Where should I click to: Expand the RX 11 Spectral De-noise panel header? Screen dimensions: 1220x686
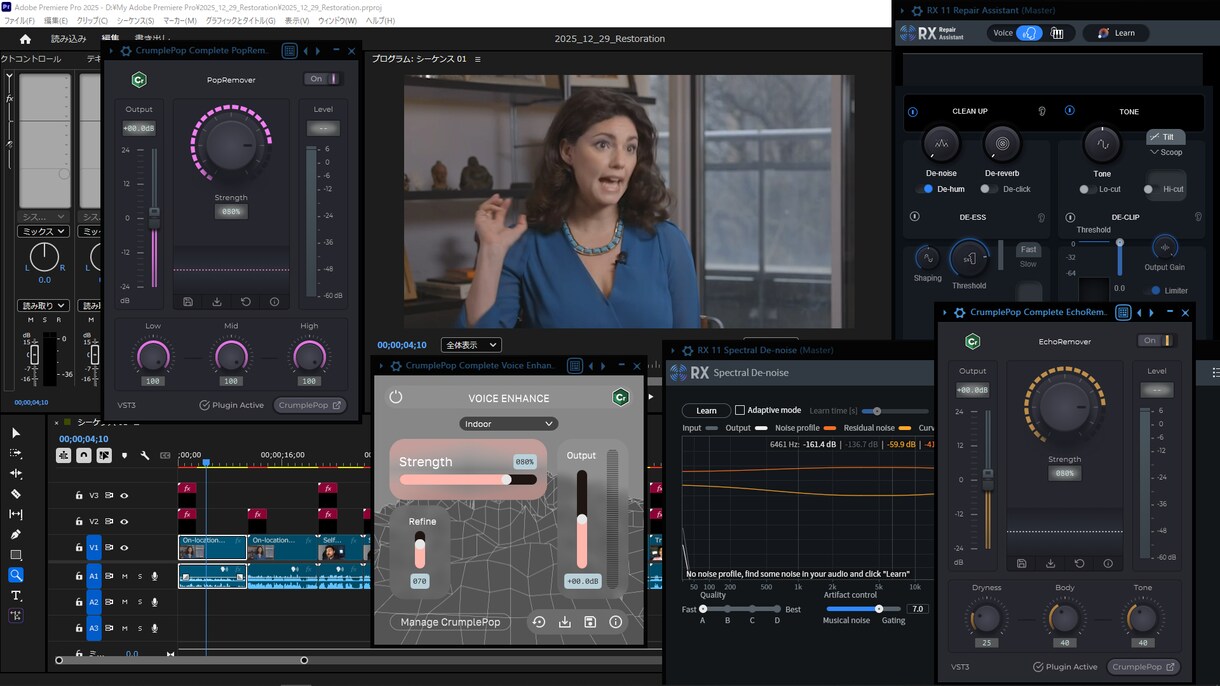pos(672,351)
